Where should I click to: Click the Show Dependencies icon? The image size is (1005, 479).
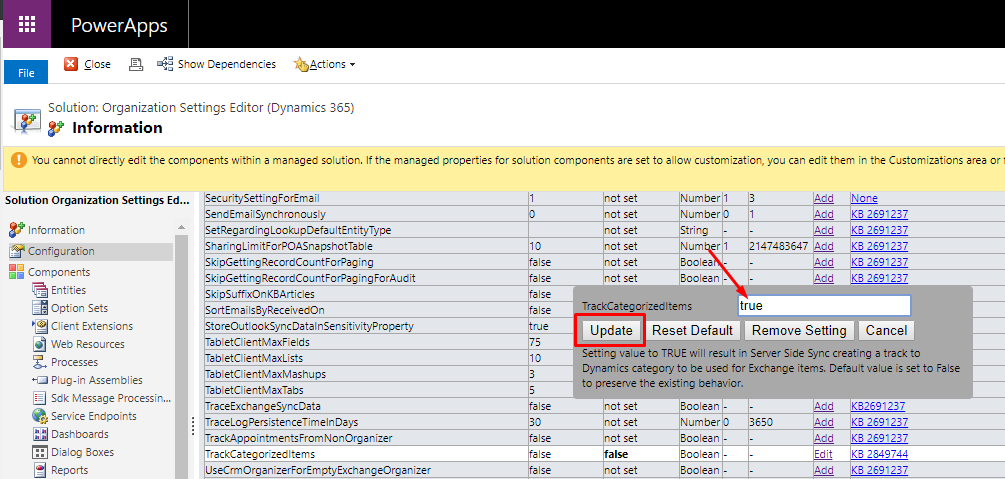tap(165, 64)
